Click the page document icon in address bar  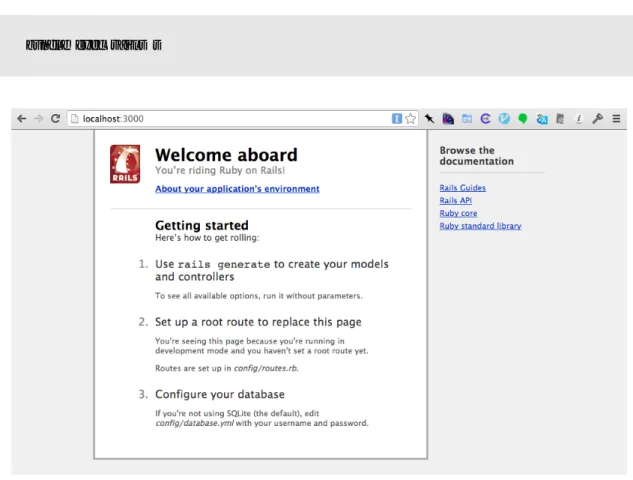[74, 119]
